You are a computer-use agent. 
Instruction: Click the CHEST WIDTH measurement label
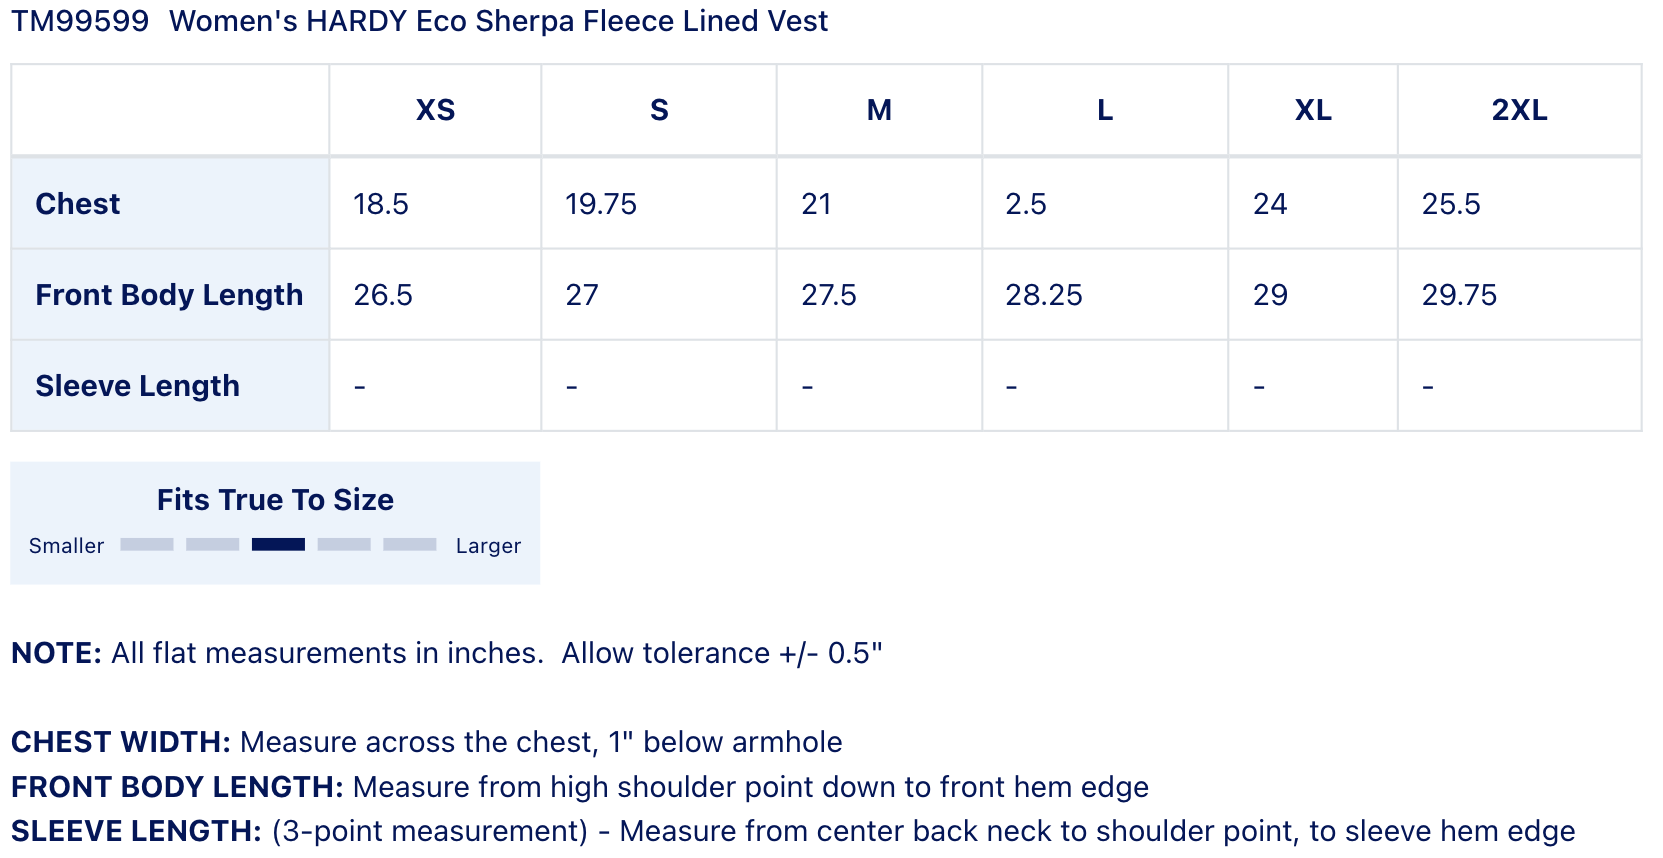pos(121,742)
